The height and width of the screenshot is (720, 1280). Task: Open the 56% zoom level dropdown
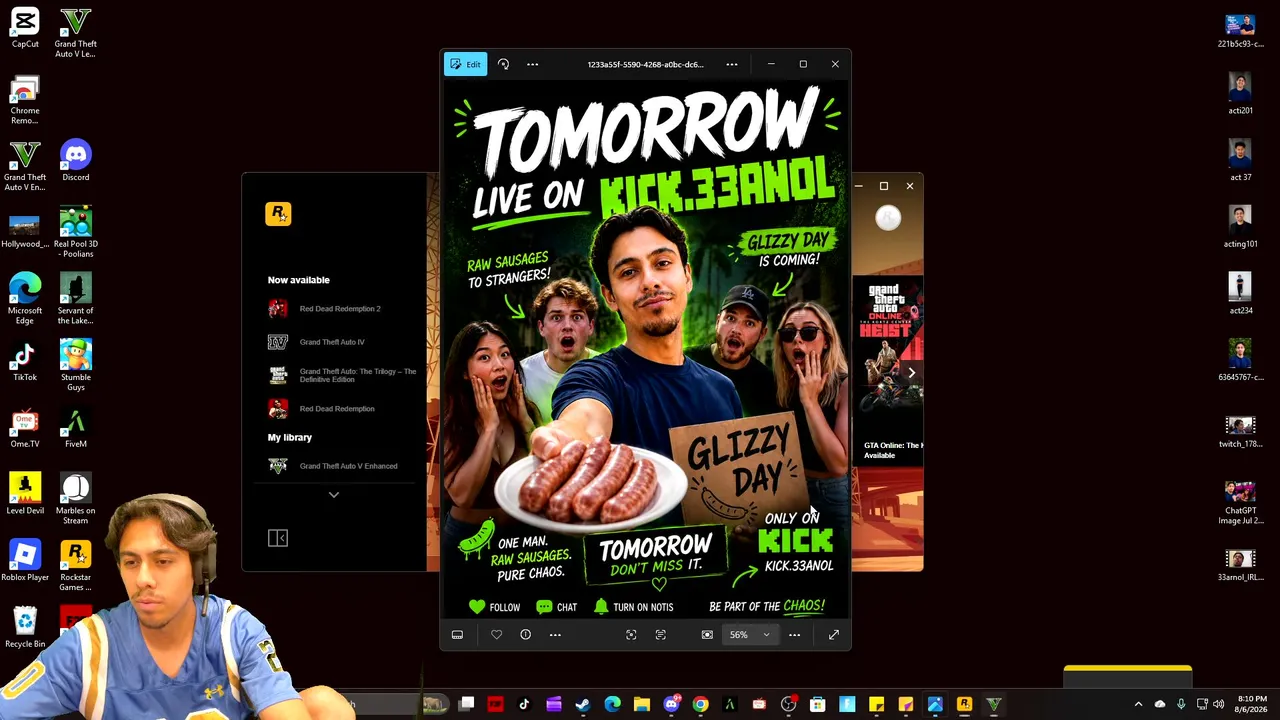point(750,635)
